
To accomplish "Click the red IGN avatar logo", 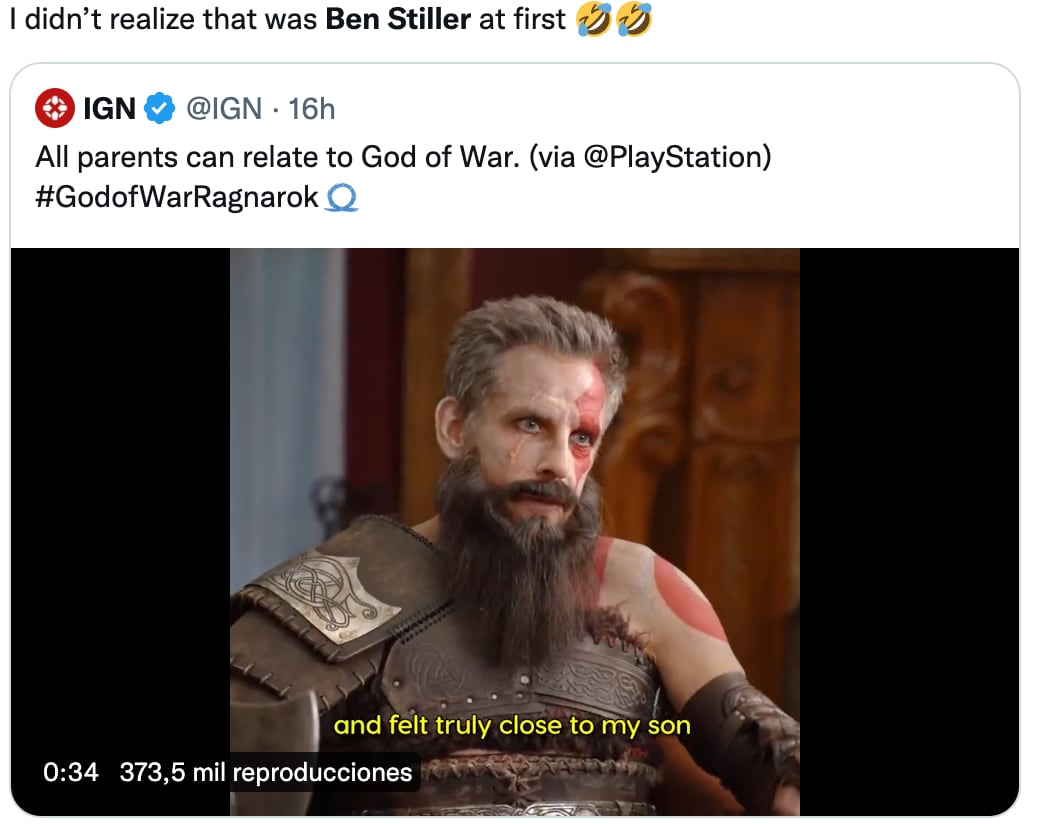I will [x=55, y=108].
